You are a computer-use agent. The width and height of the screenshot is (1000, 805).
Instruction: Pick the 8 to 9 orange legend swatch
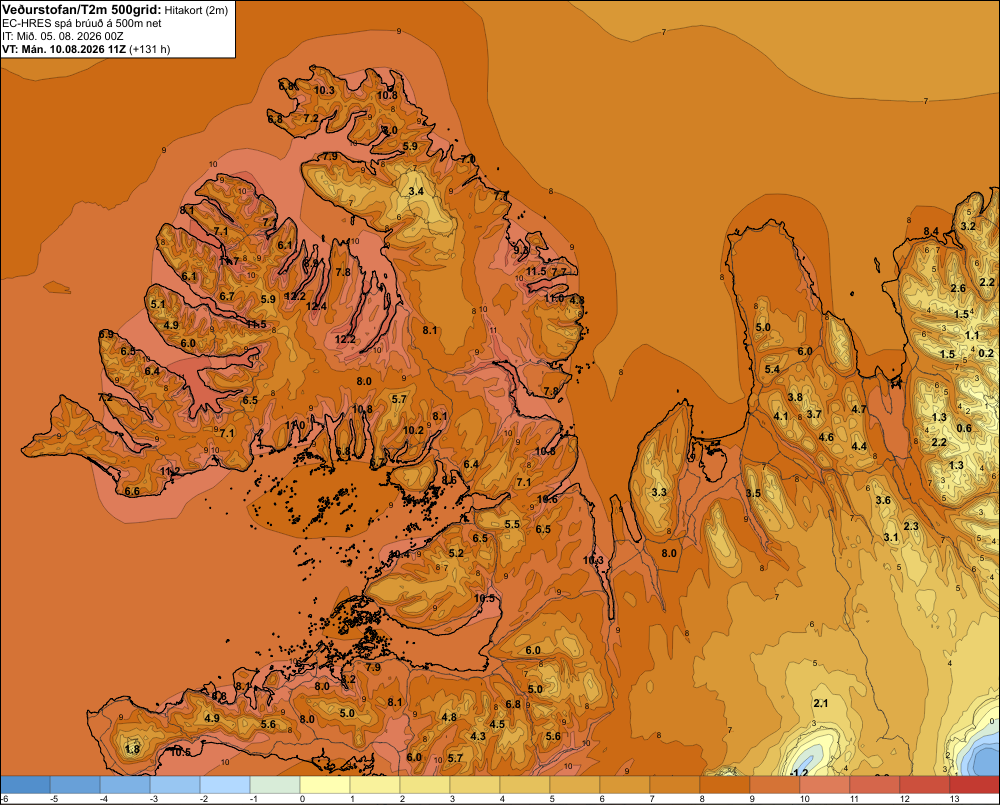[x=724, y=784]
